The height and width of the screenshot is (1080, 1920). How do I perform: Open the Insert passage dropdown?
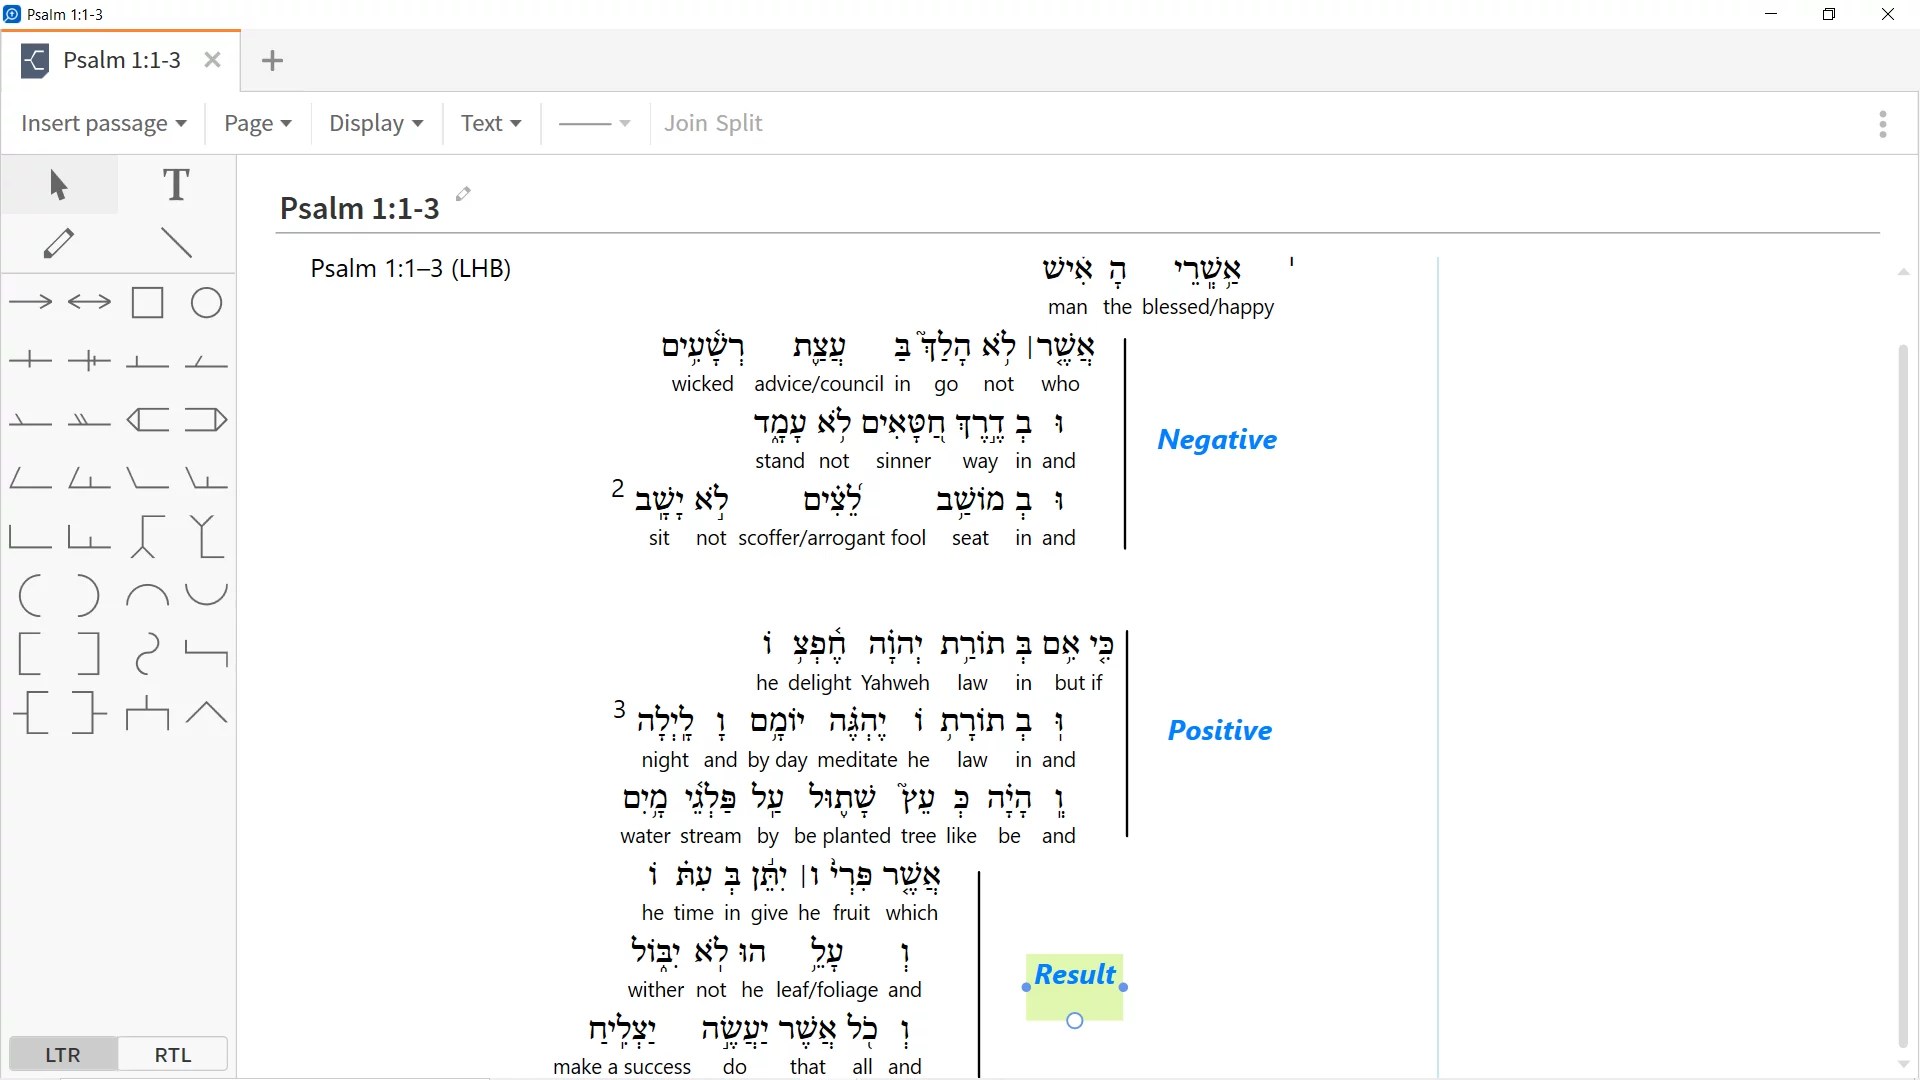[x=103, y=123]
